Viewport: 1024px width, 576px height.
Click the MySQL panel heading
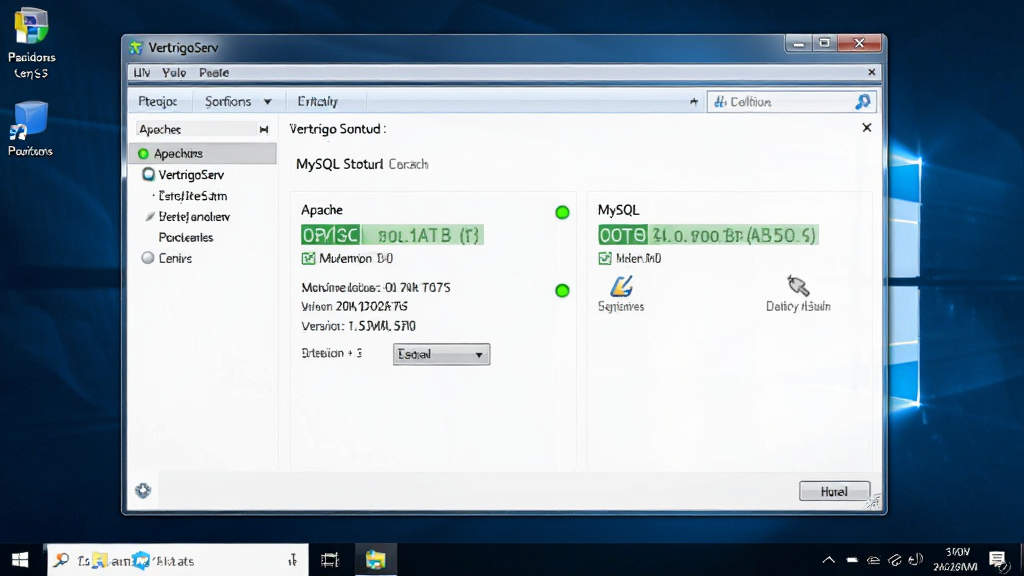[x=618, y=210]
